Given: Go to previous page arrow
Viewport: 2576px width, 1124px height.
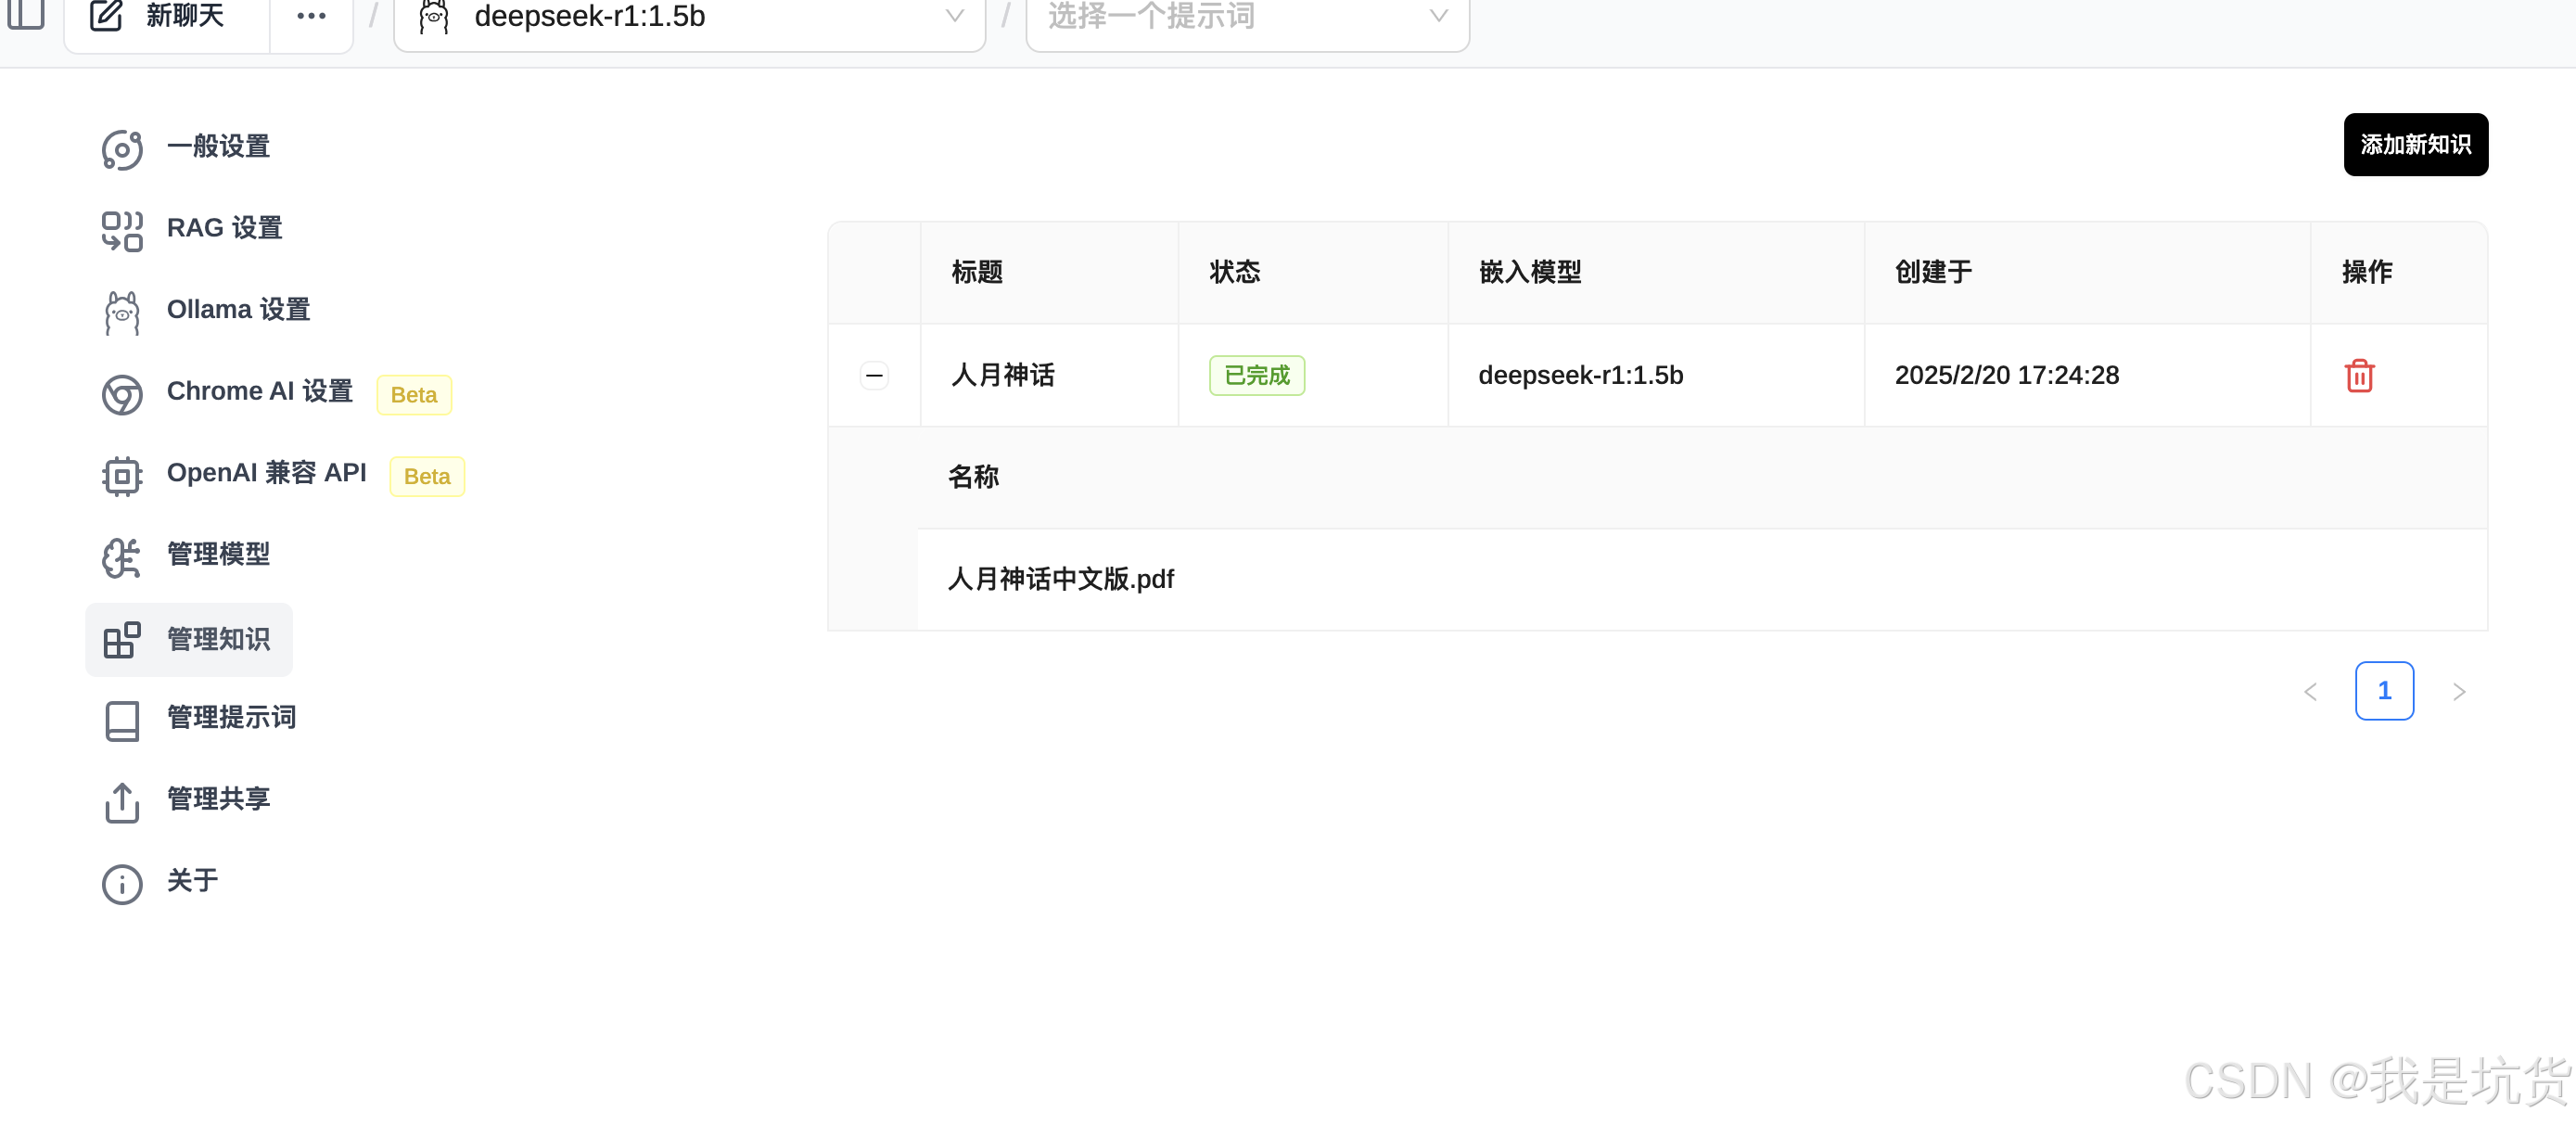Looking at the screenshot, I should tap(2310, 692).
